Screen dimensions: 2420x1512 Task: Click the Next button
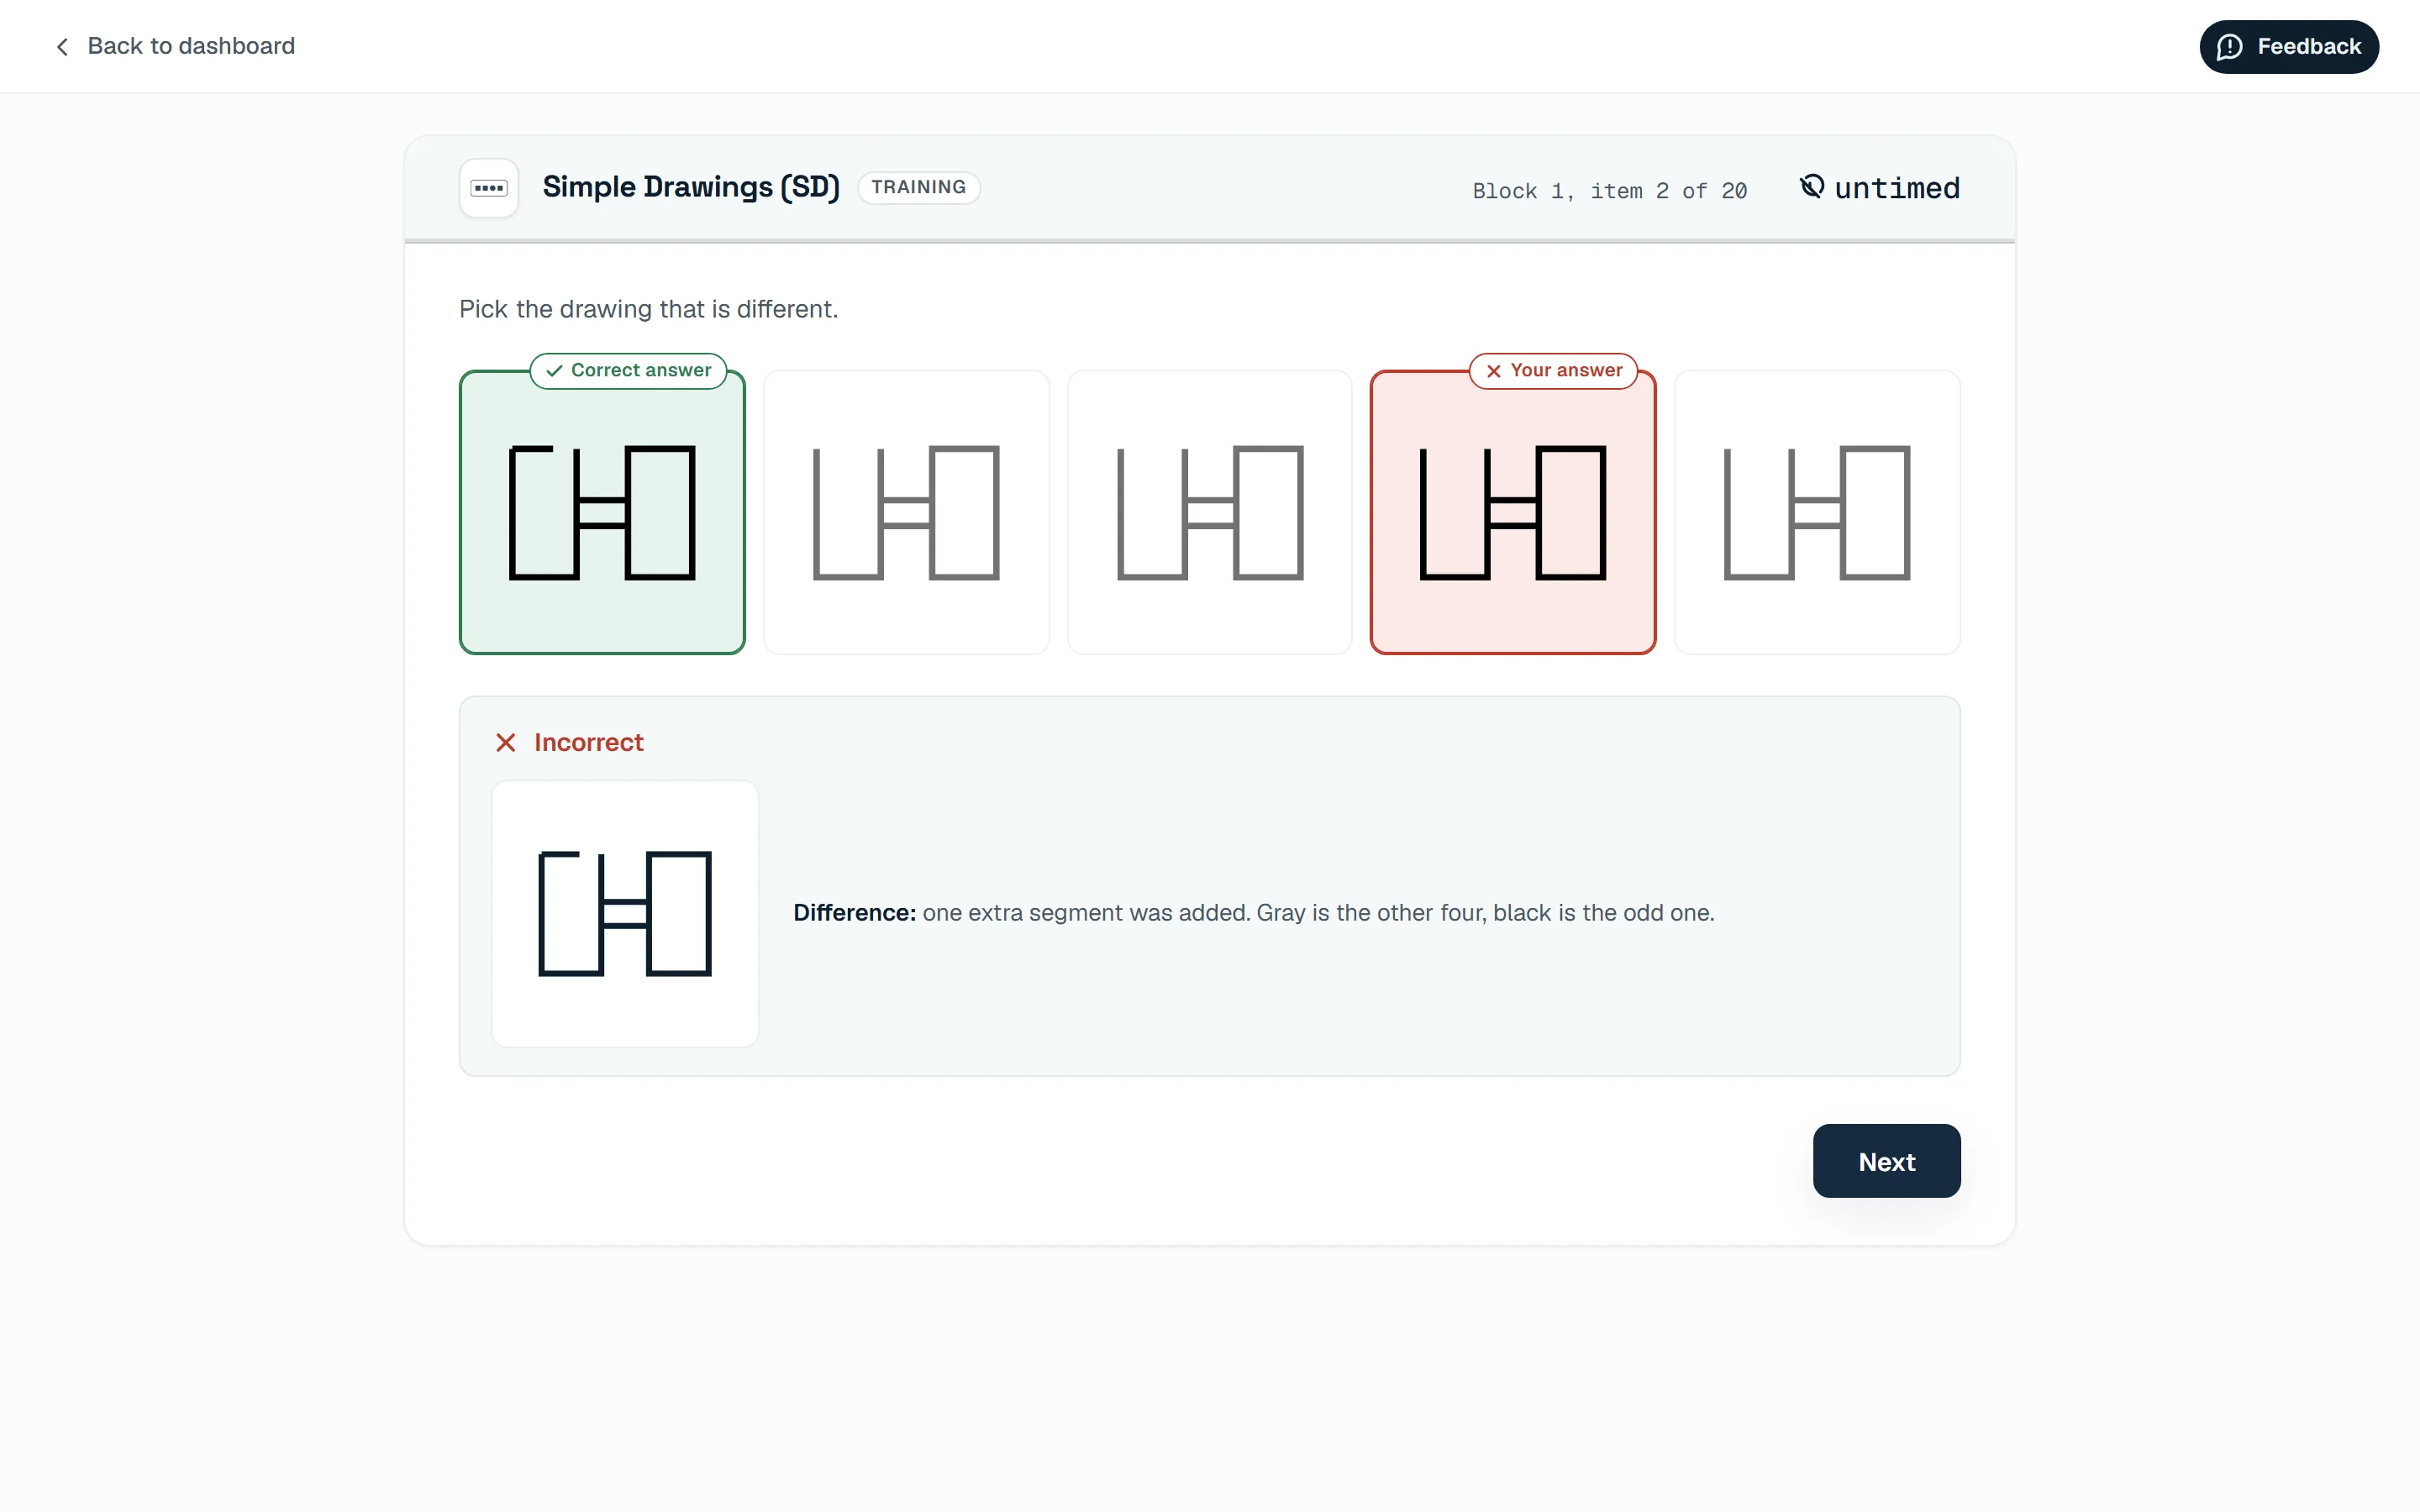(x=1886, y=1161)
